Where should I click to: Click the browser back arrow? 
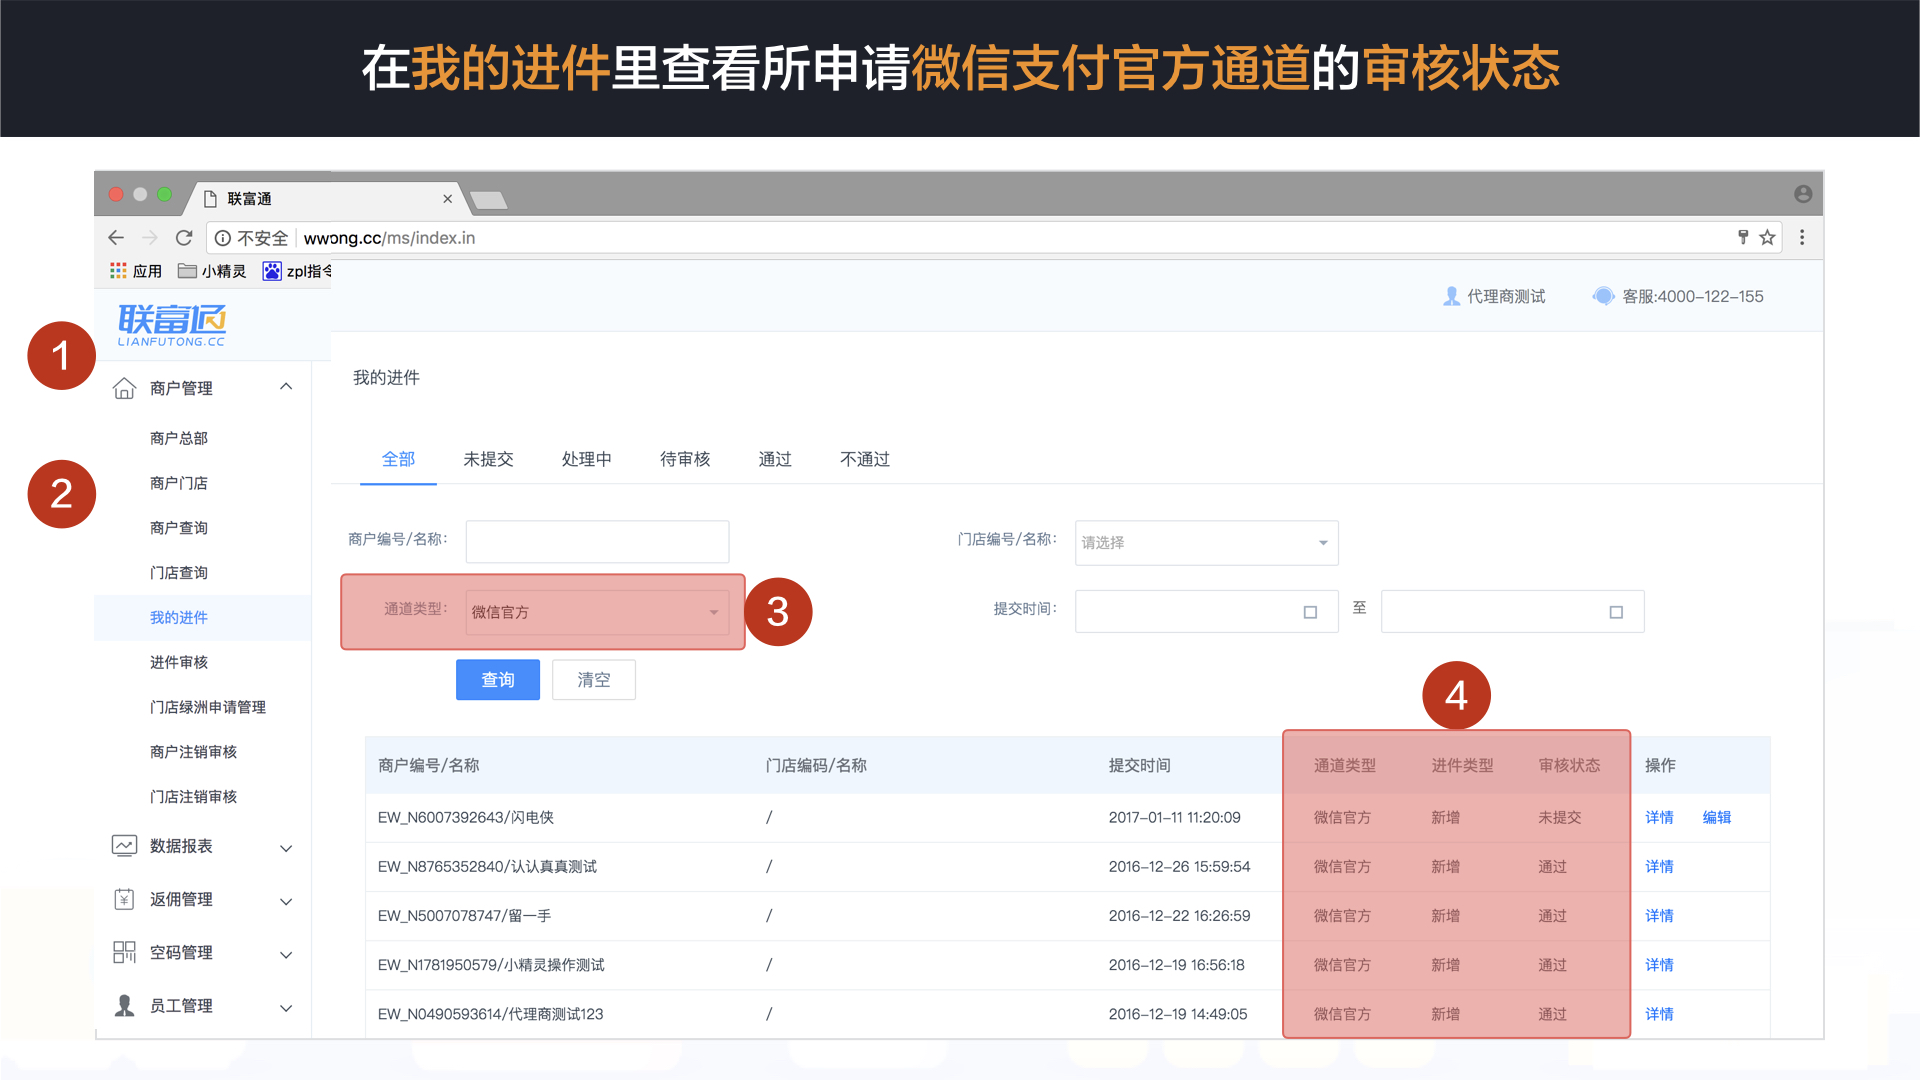pos(116,238)
